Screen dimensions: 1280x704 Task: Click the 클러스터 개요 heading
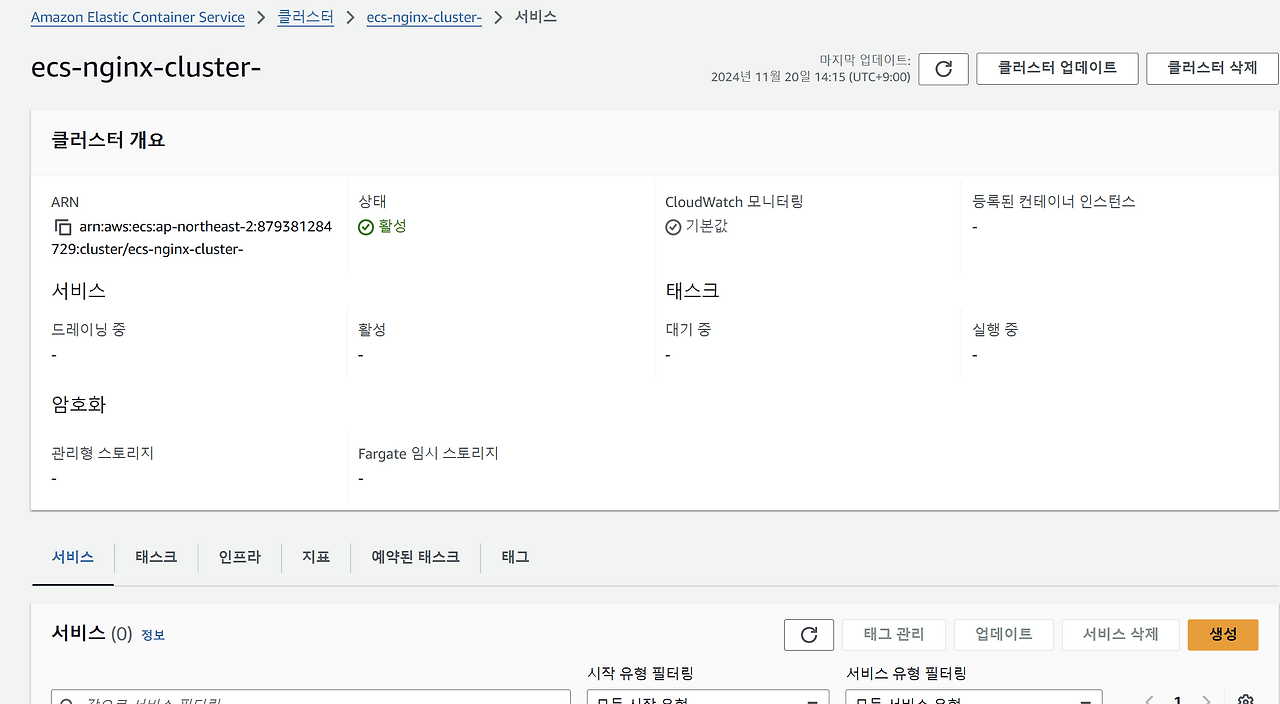[x=108, y=140]
